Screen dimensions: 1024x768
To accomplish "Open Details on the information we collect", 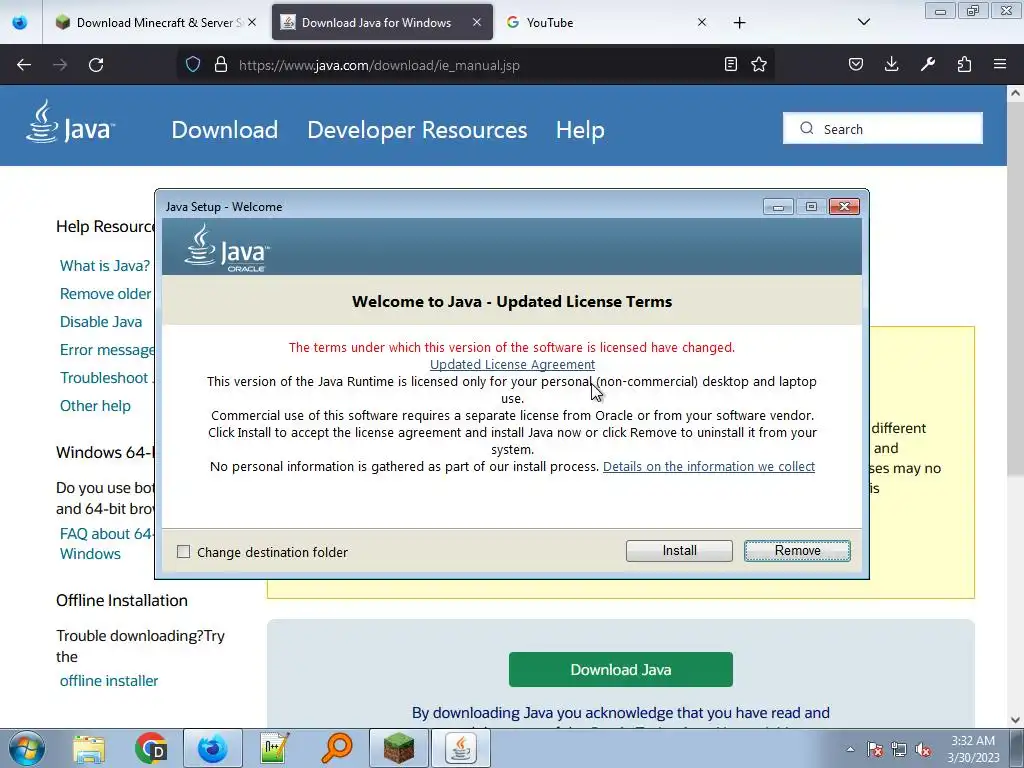I will click(x=709, y=466).
